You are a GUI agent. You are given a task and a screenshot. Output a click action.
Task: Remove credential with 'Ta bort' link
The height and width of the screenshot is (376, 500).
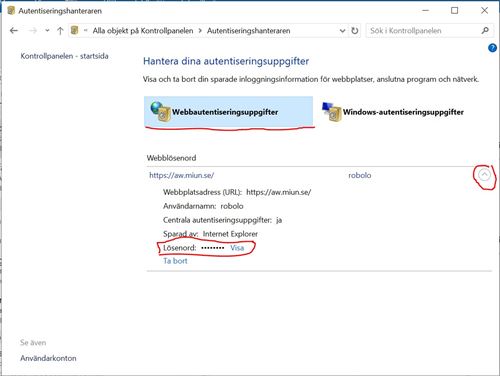pyautogui.click(x=175, y=261)
